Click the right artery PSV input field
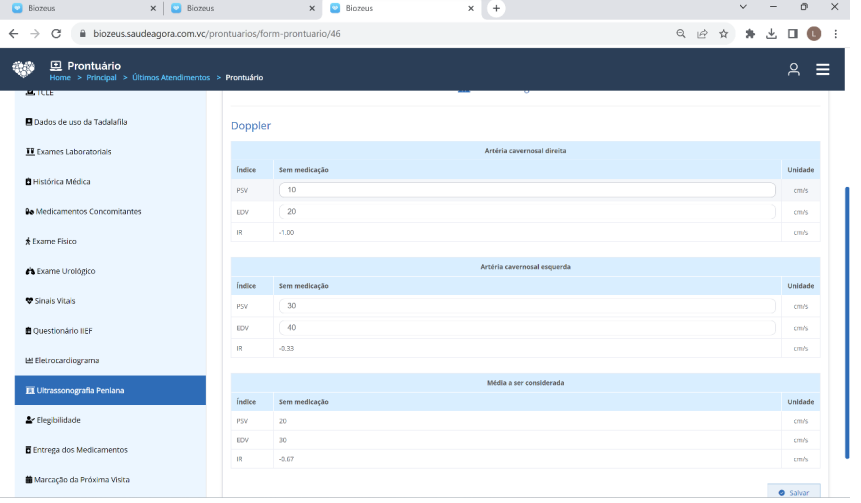This screenshot has height=503, width=861. pos(527,190)
